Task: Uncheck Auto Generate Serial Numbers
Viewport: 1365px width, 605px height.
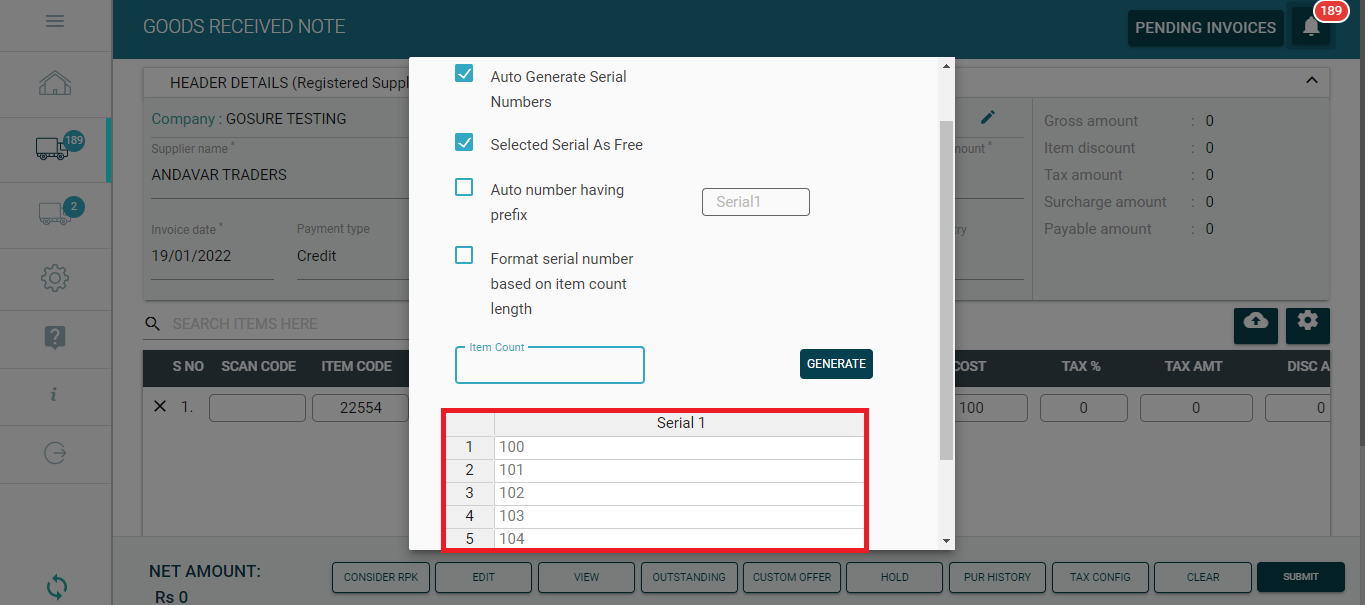Action: tap(464, 73)
